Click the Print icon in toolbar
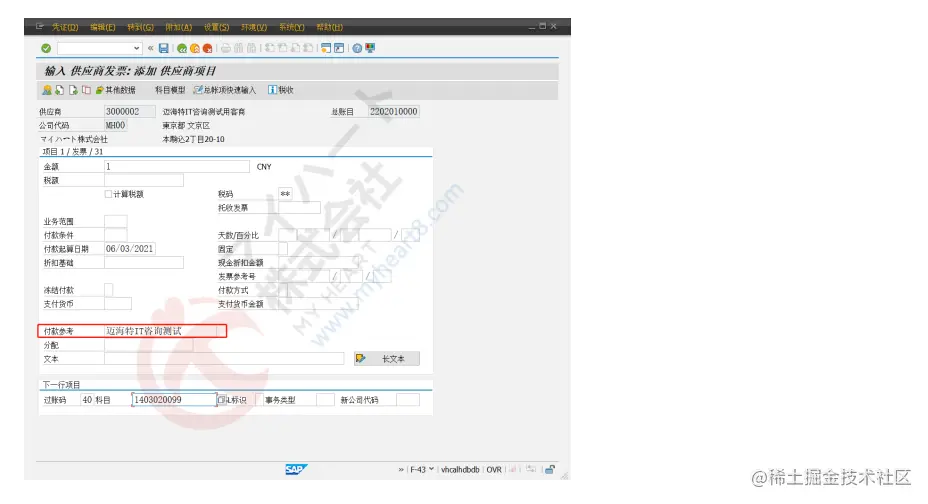The image size is (928, 504). point(226,49)
